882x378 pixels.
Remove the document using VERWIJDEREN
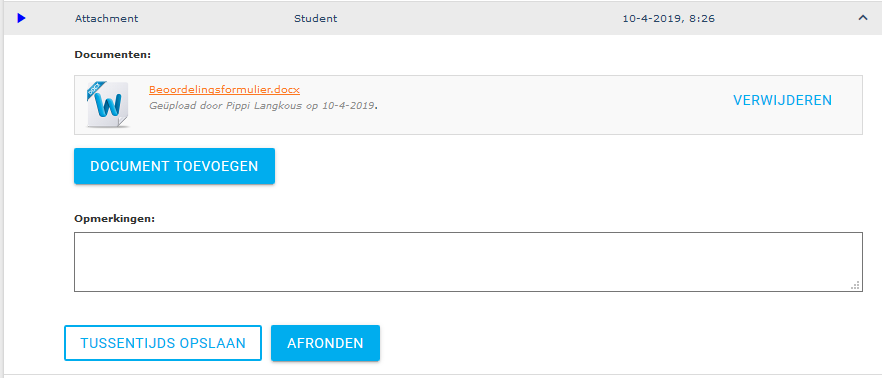click(782, 100)
